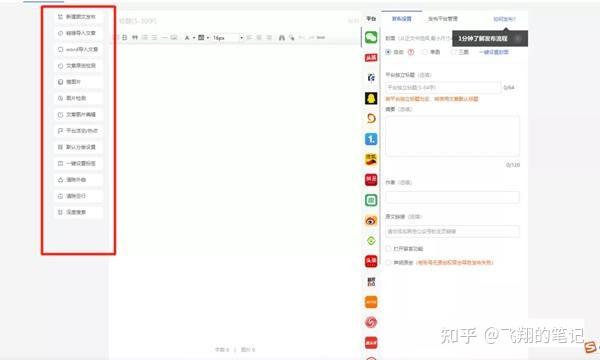The height and width of the screenshot is (360, 600).
Task: Open the more options ellipsis in toolbar
Action: pyautogui.click(x=321, y=37)
